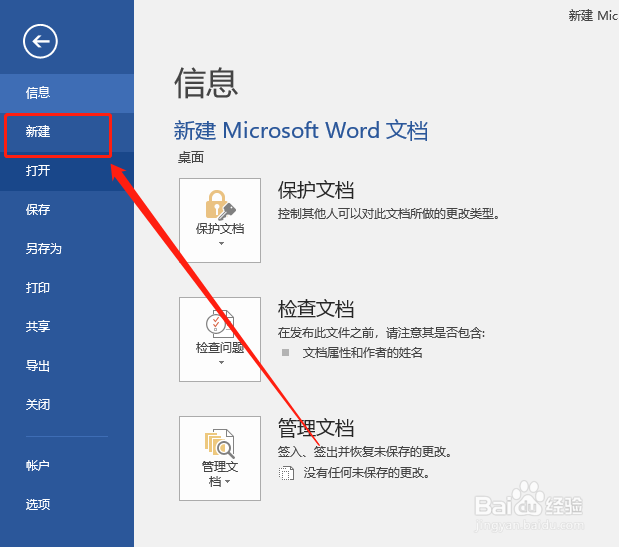Go to the 共享 section
619x547 pixels.
[67, 326]
